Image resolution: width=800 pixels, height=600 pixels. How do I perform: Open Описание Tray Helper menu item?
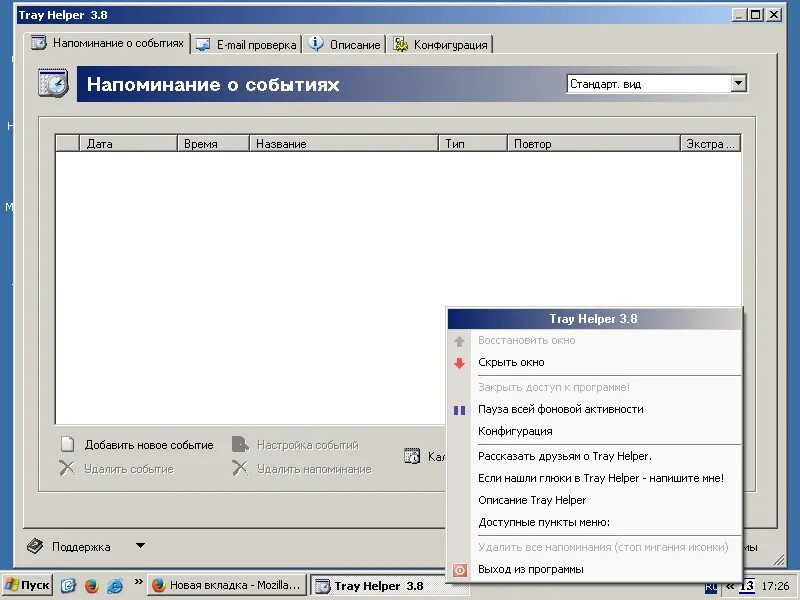[594, 500]
